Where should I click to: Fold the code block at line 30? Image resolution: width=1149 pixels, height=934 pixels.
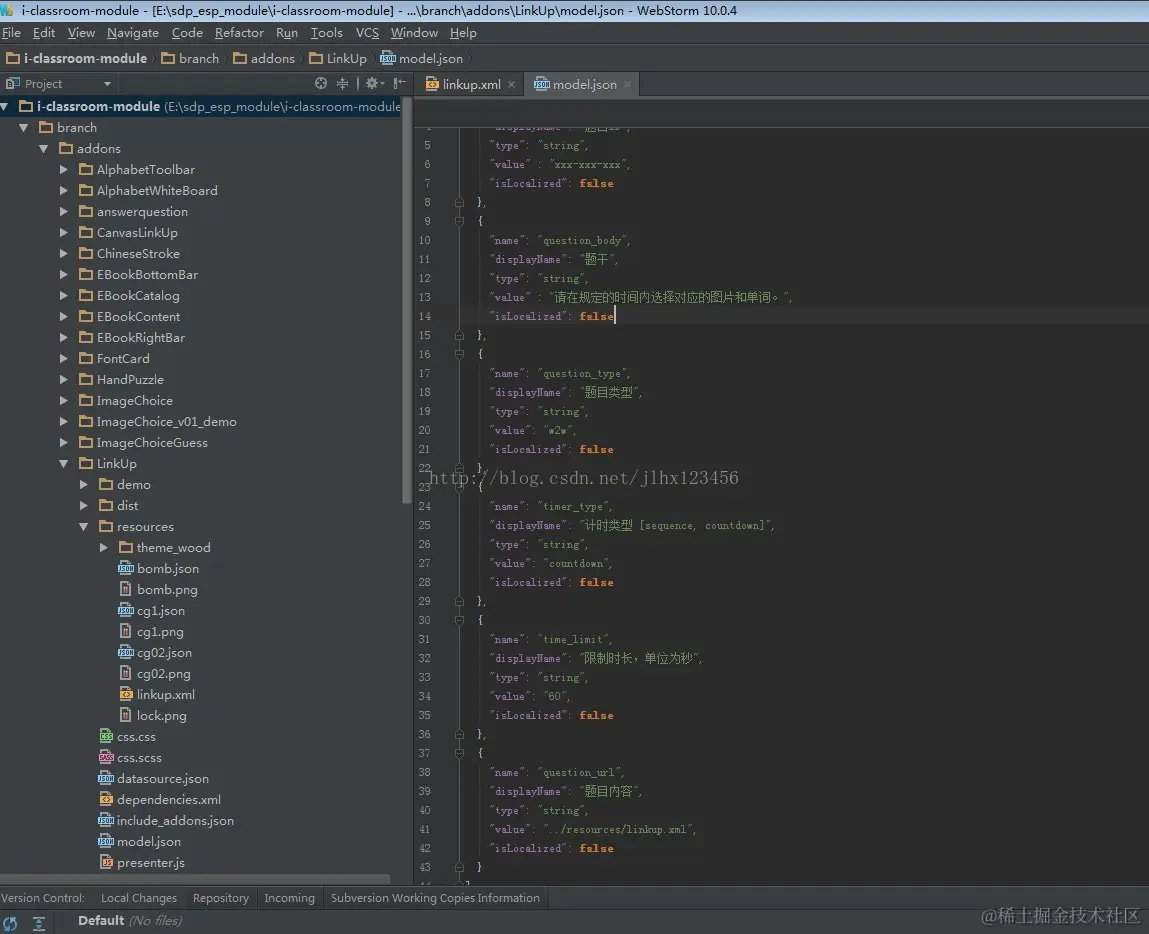pyautogui.click(x=459, y=620)
